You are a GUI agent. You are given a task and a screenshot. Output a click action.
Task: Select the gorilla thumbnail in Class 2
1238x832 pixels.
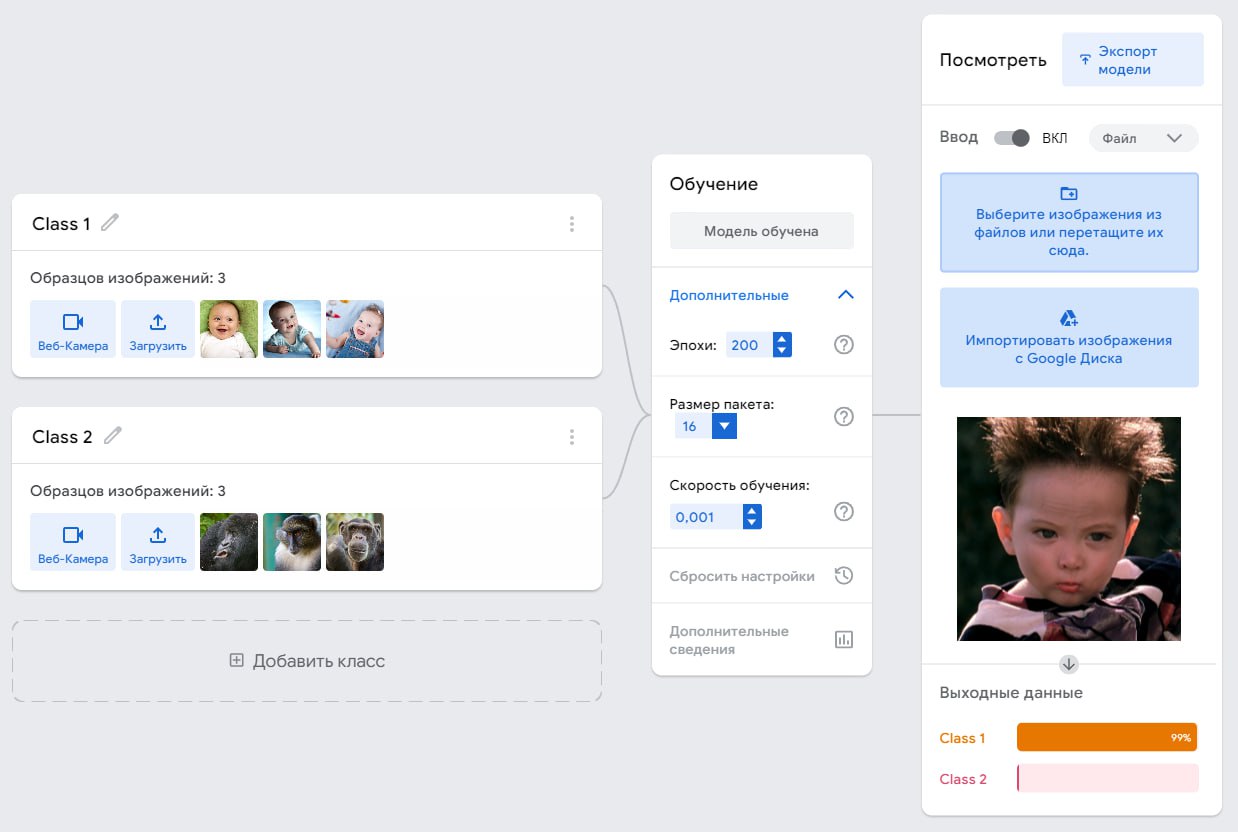click(x=229, y=542)
